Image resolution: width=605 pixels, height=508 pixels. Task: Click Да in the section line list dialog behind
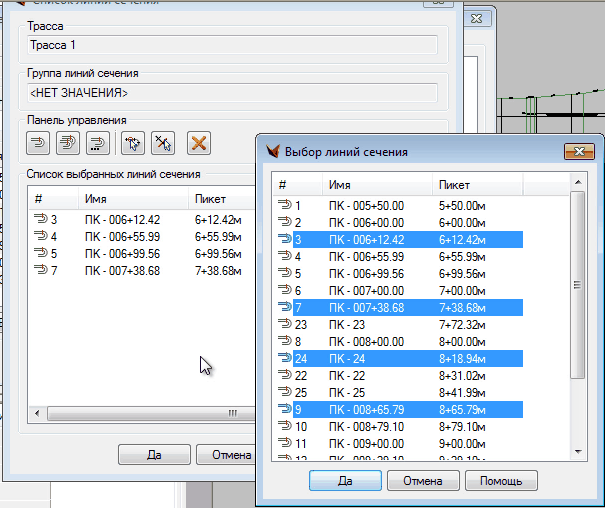[154, 455]
